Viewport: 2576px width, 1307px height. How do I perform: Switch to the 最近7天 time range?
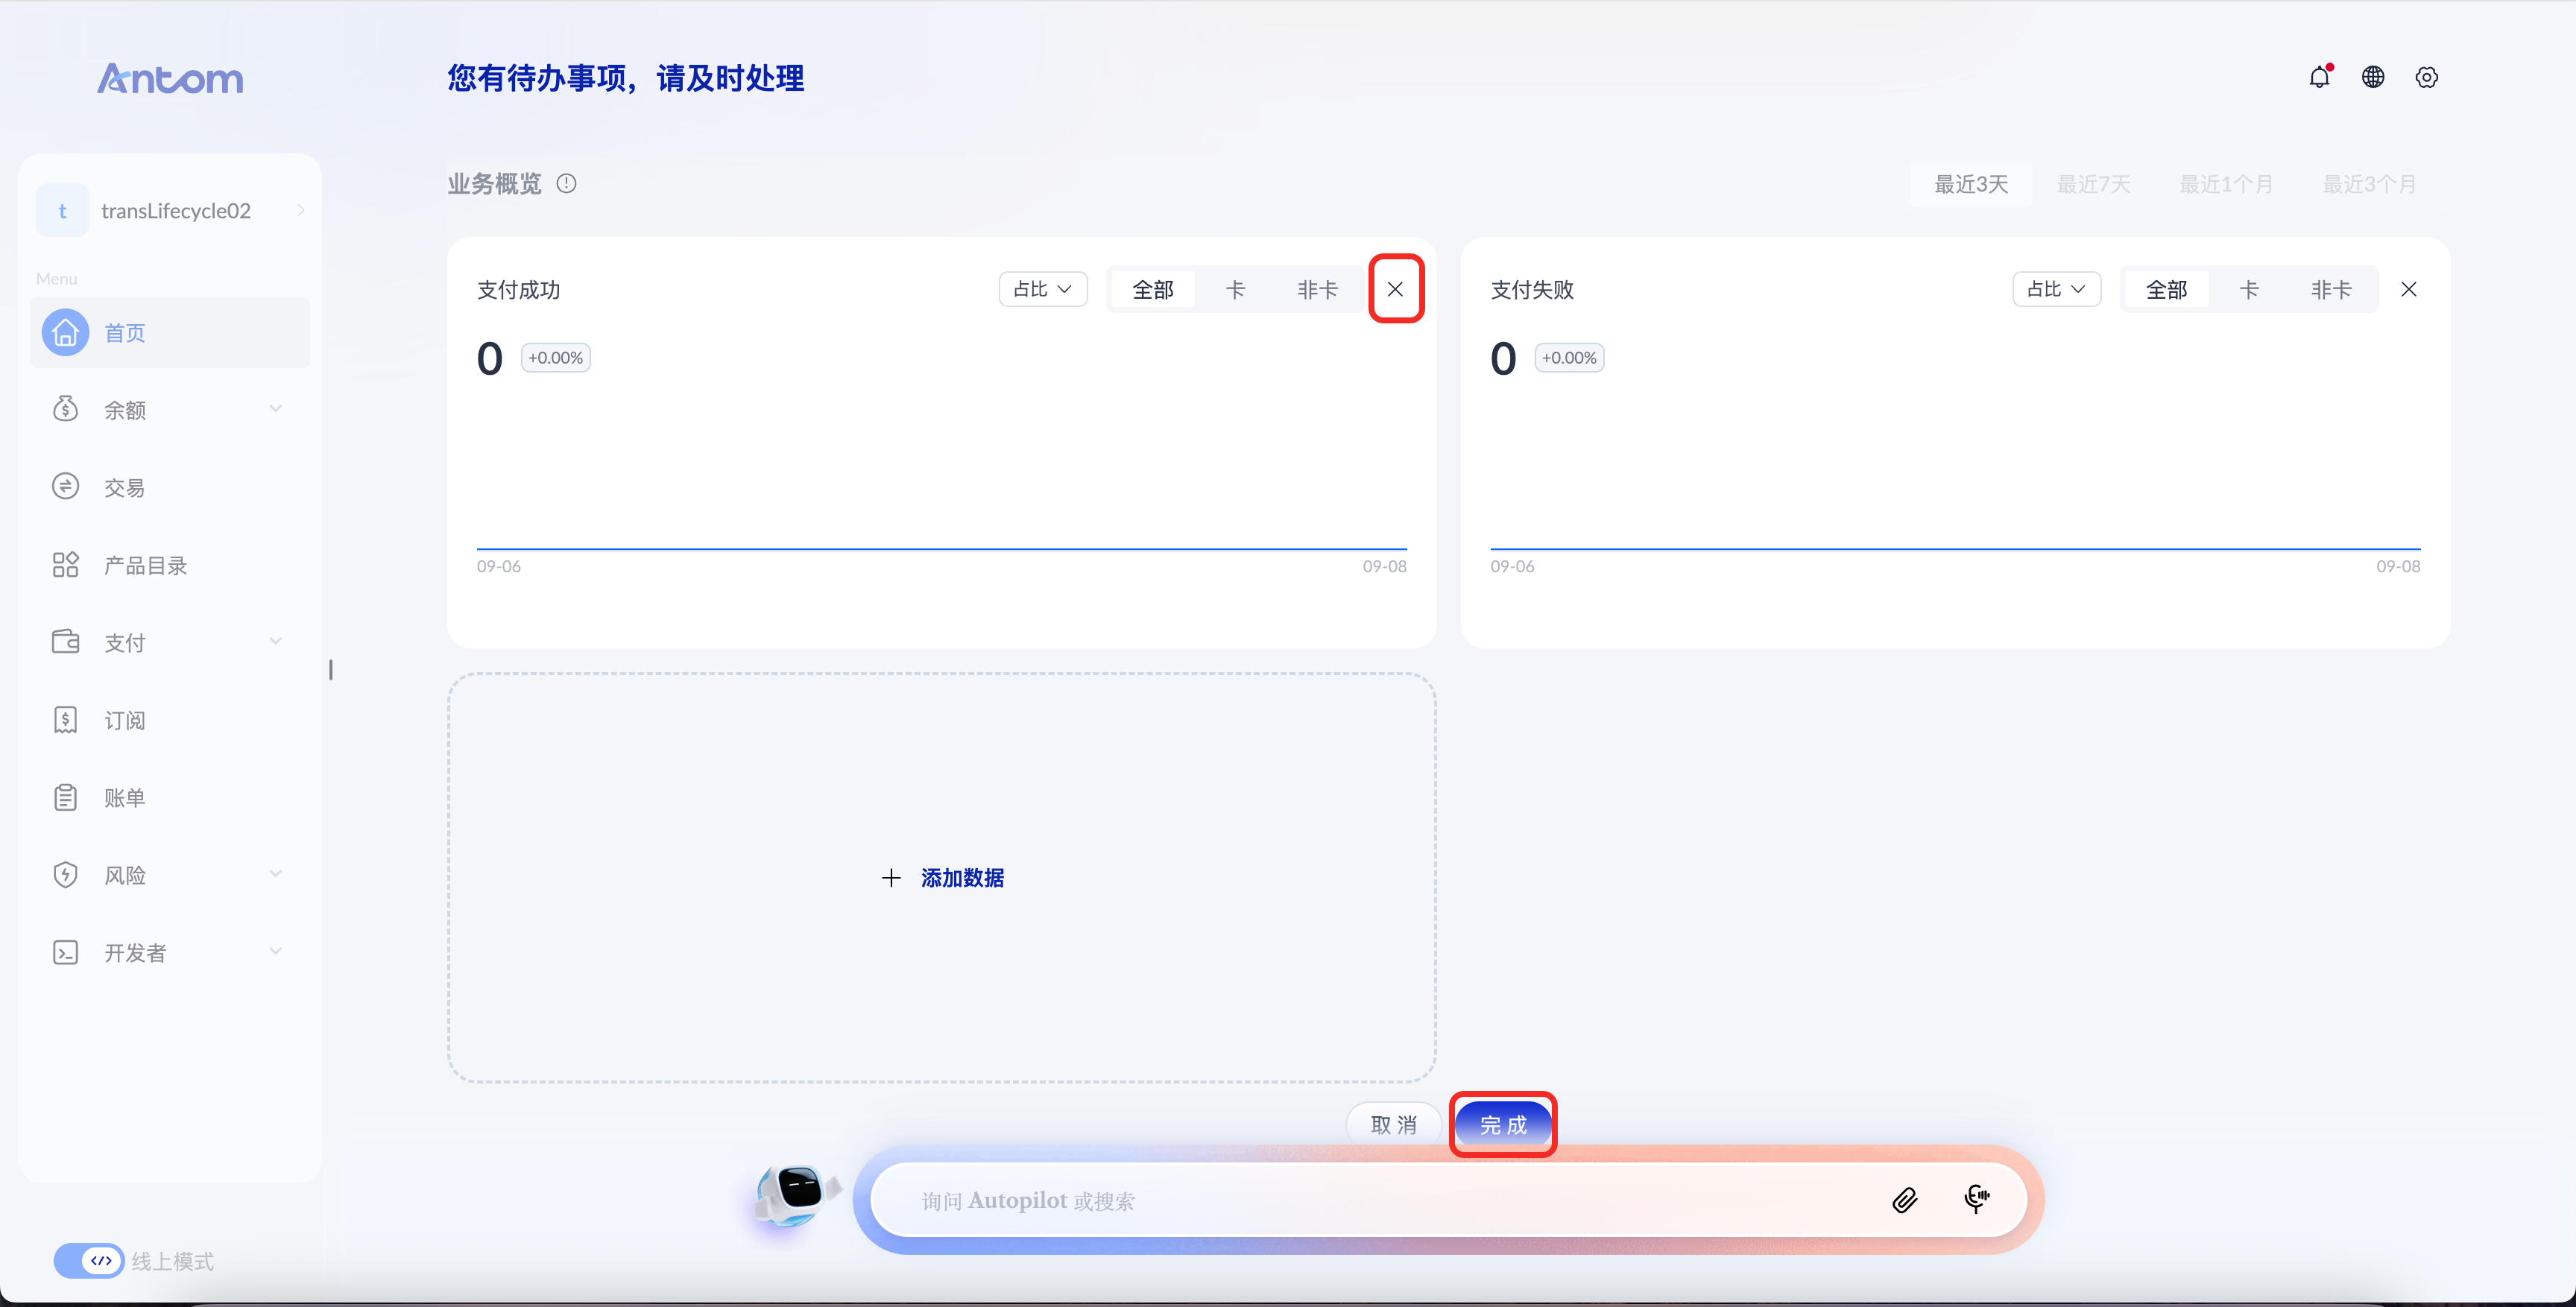(2093, 184)
